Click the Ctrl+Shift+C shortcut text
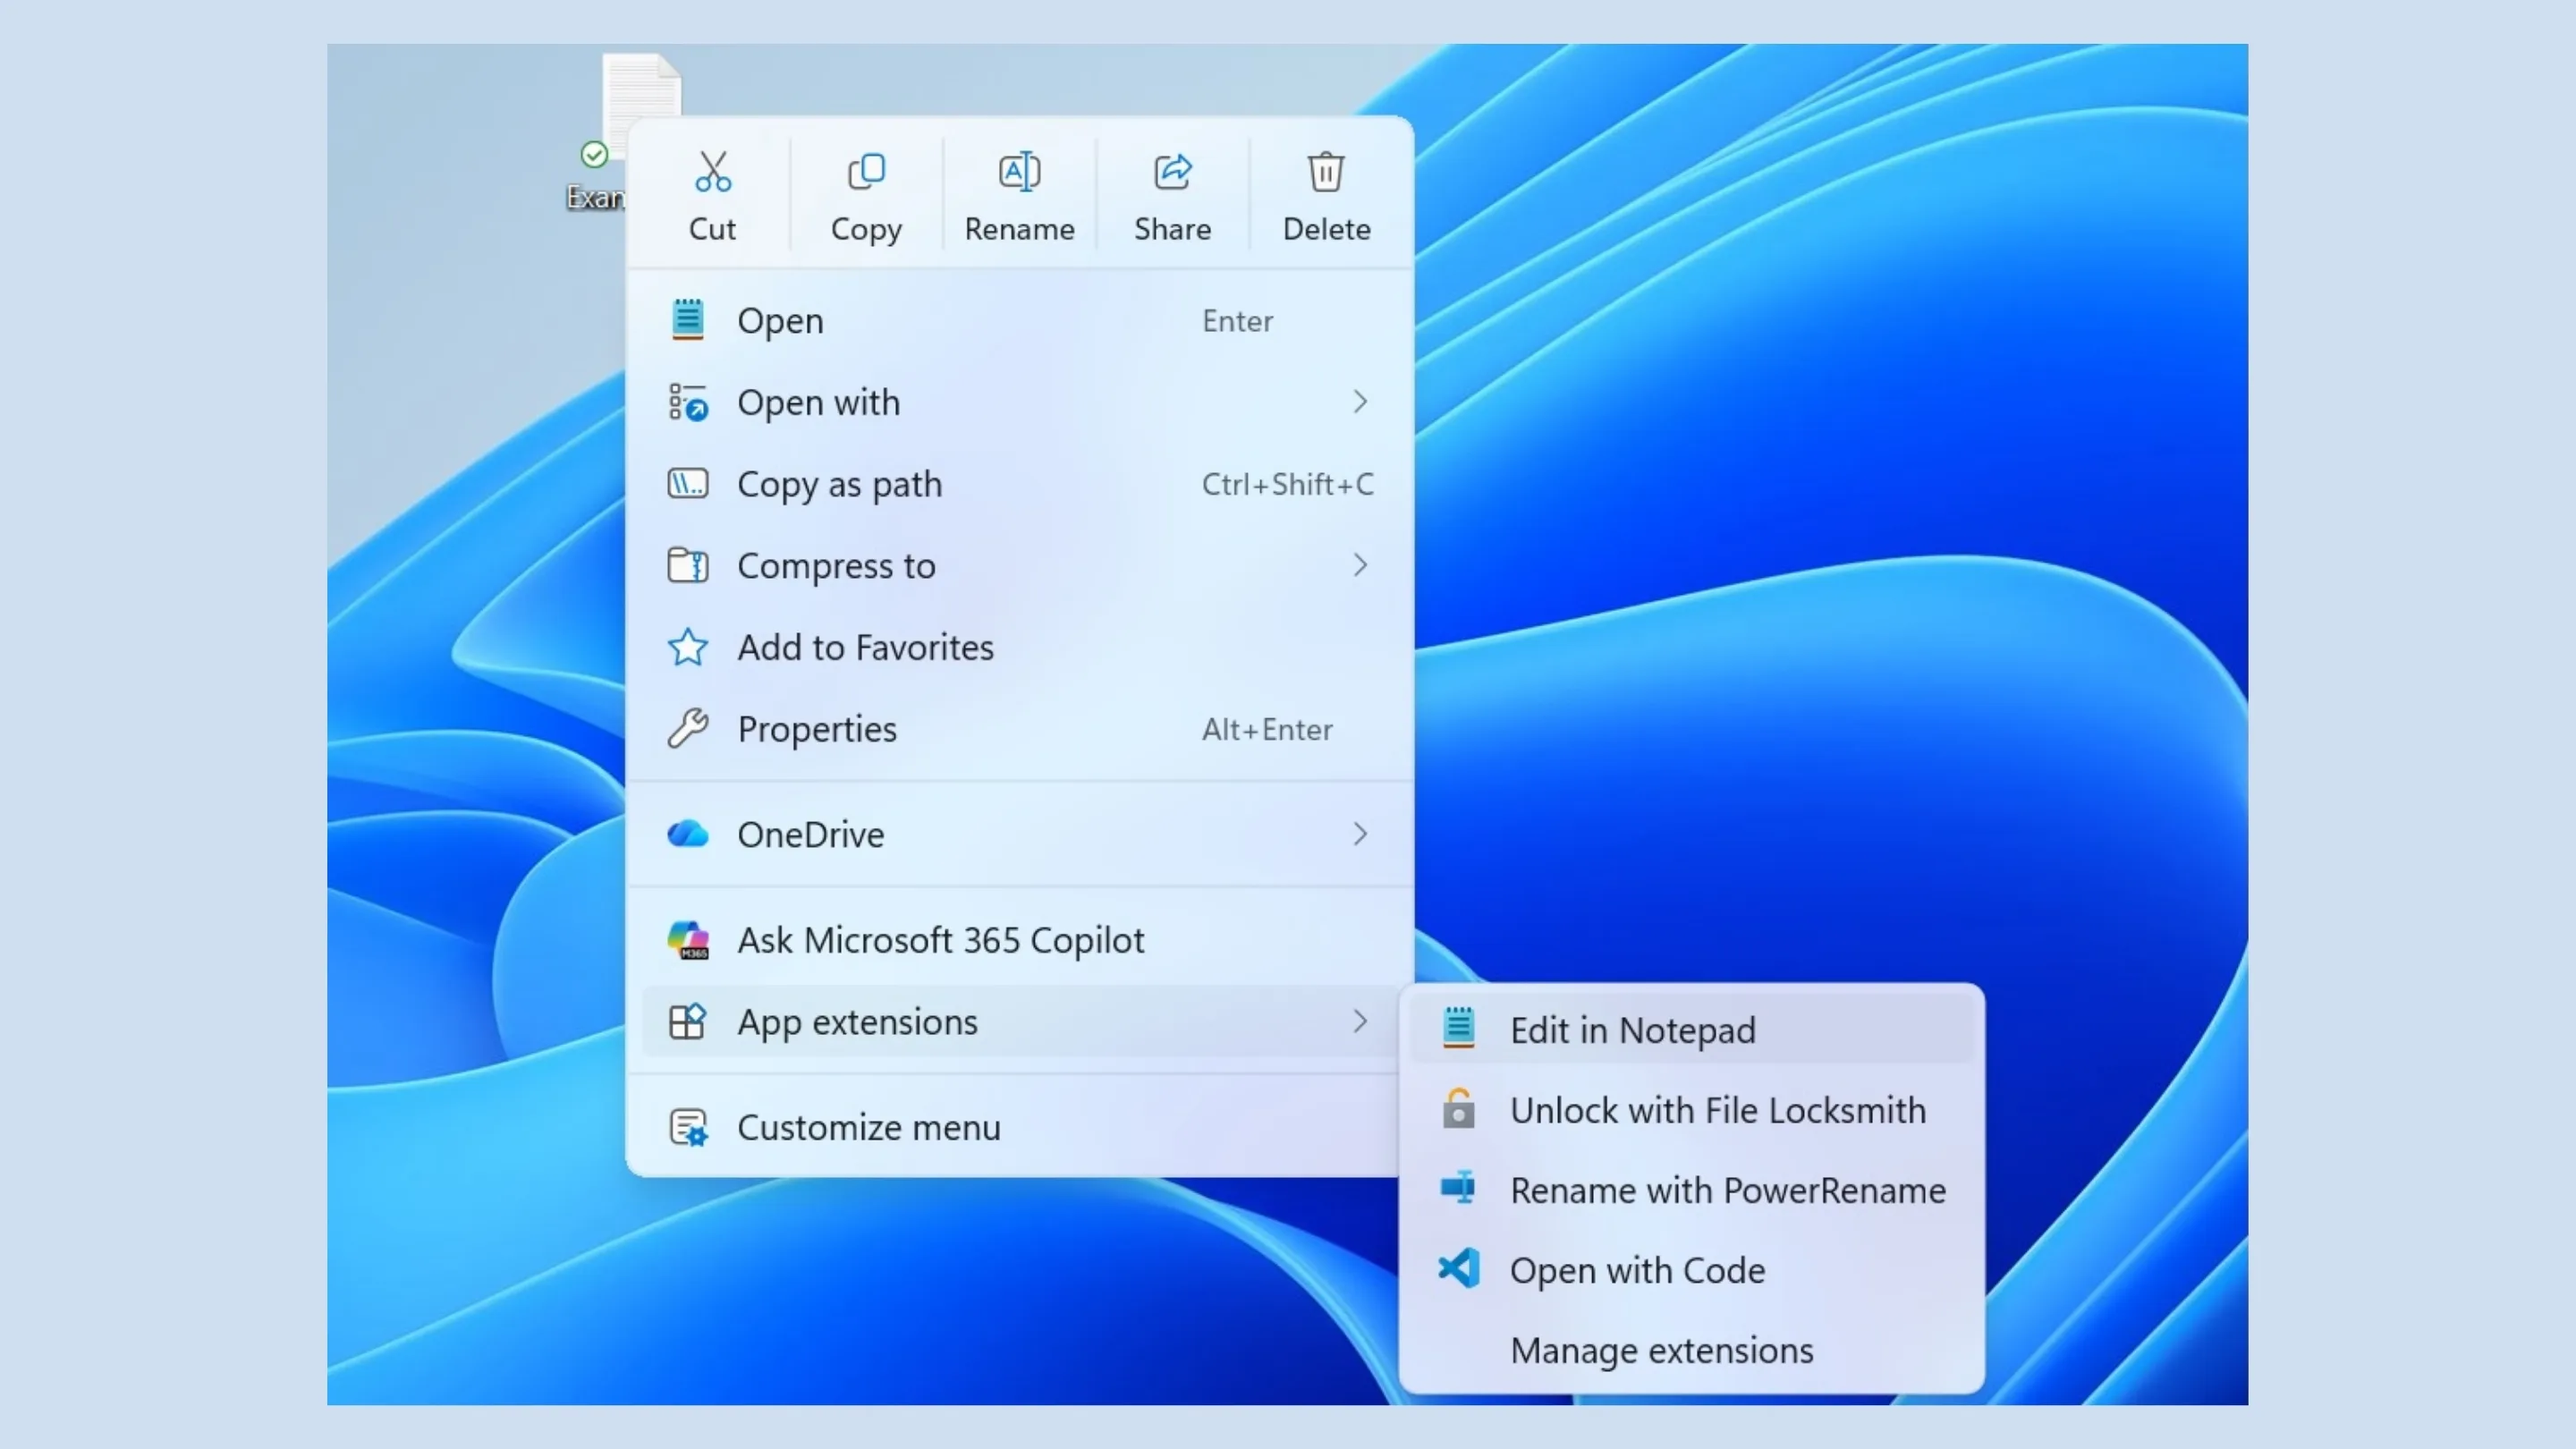 [x=1287, y=484]
